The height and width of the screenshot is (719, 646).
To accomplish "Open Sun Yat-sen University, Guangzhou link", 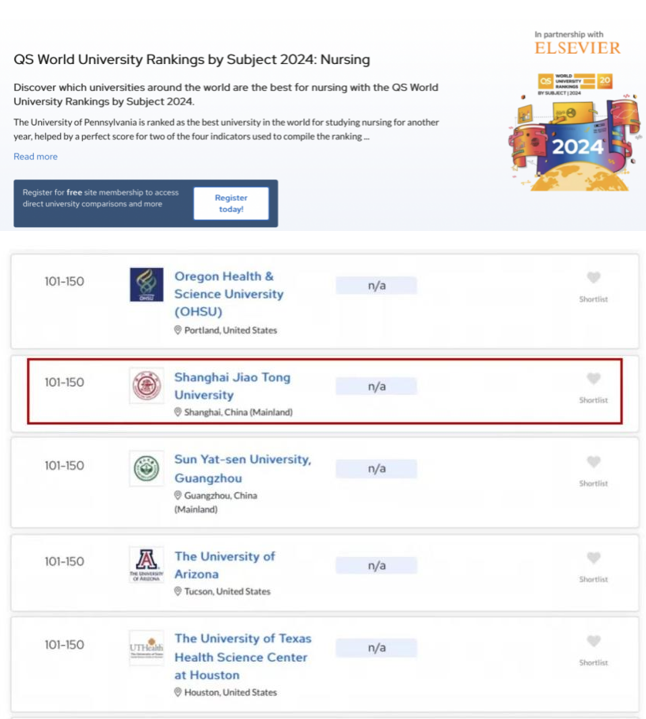I will pos(243,469).
